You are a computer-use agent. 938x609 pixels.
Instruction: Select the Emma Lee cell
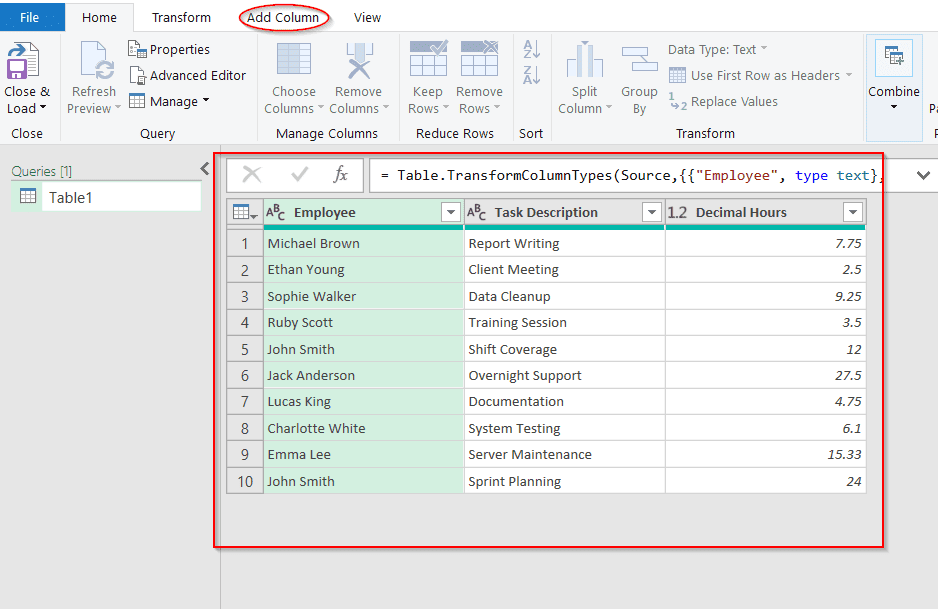364,455
